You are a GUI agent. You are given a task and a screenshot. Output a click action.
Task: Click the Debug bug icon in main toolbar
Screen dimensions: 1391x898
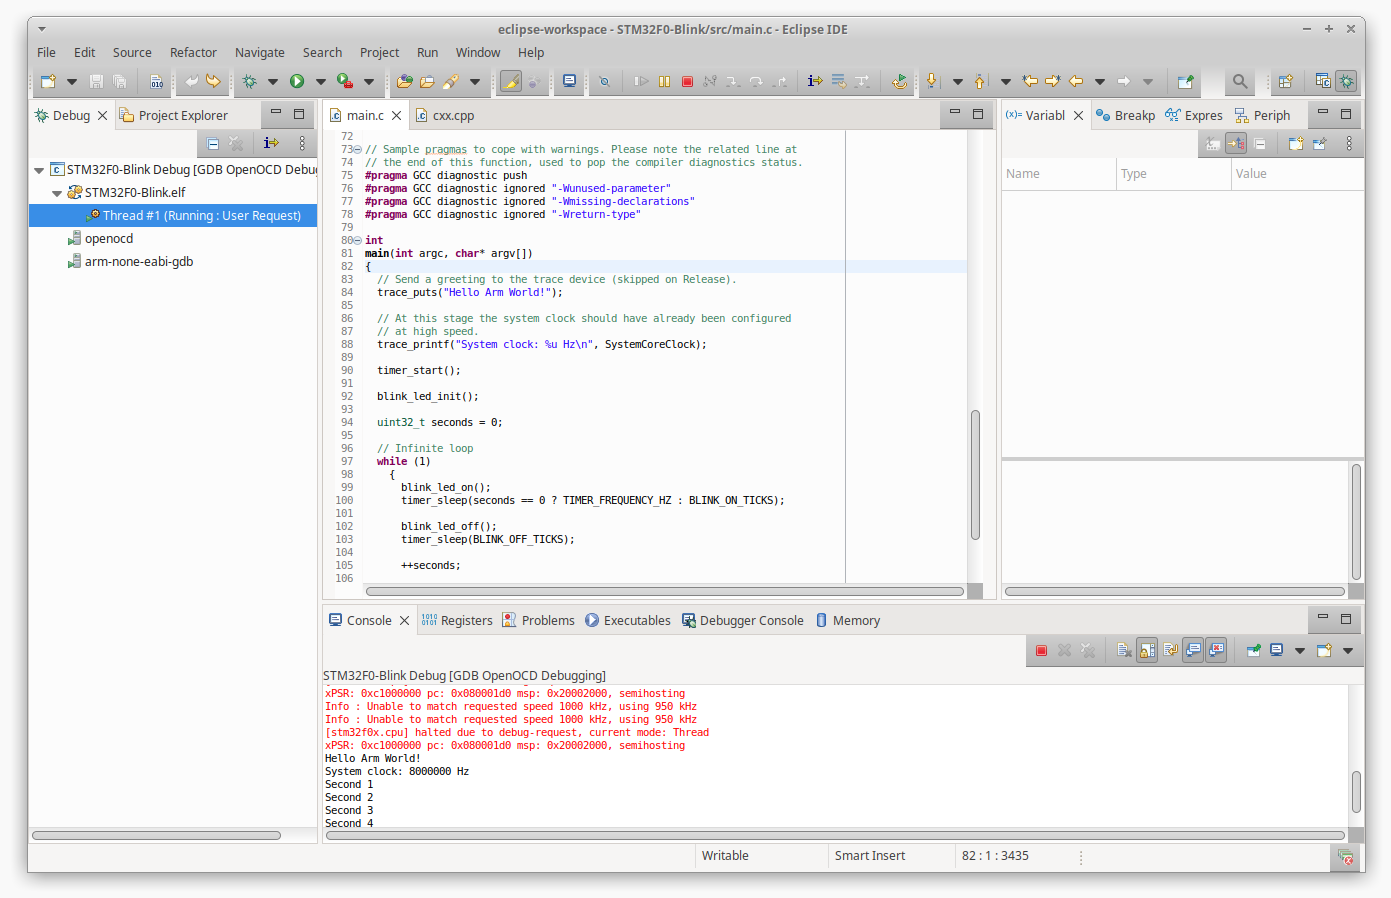250,81
